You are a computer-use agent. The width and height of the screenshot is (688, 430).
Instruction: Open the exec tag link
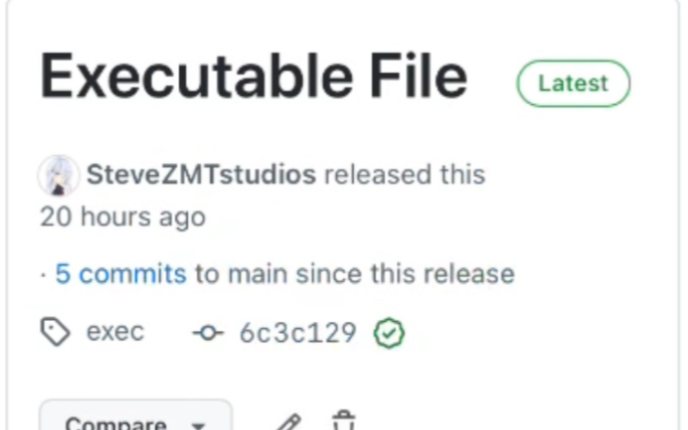point(115,332)
